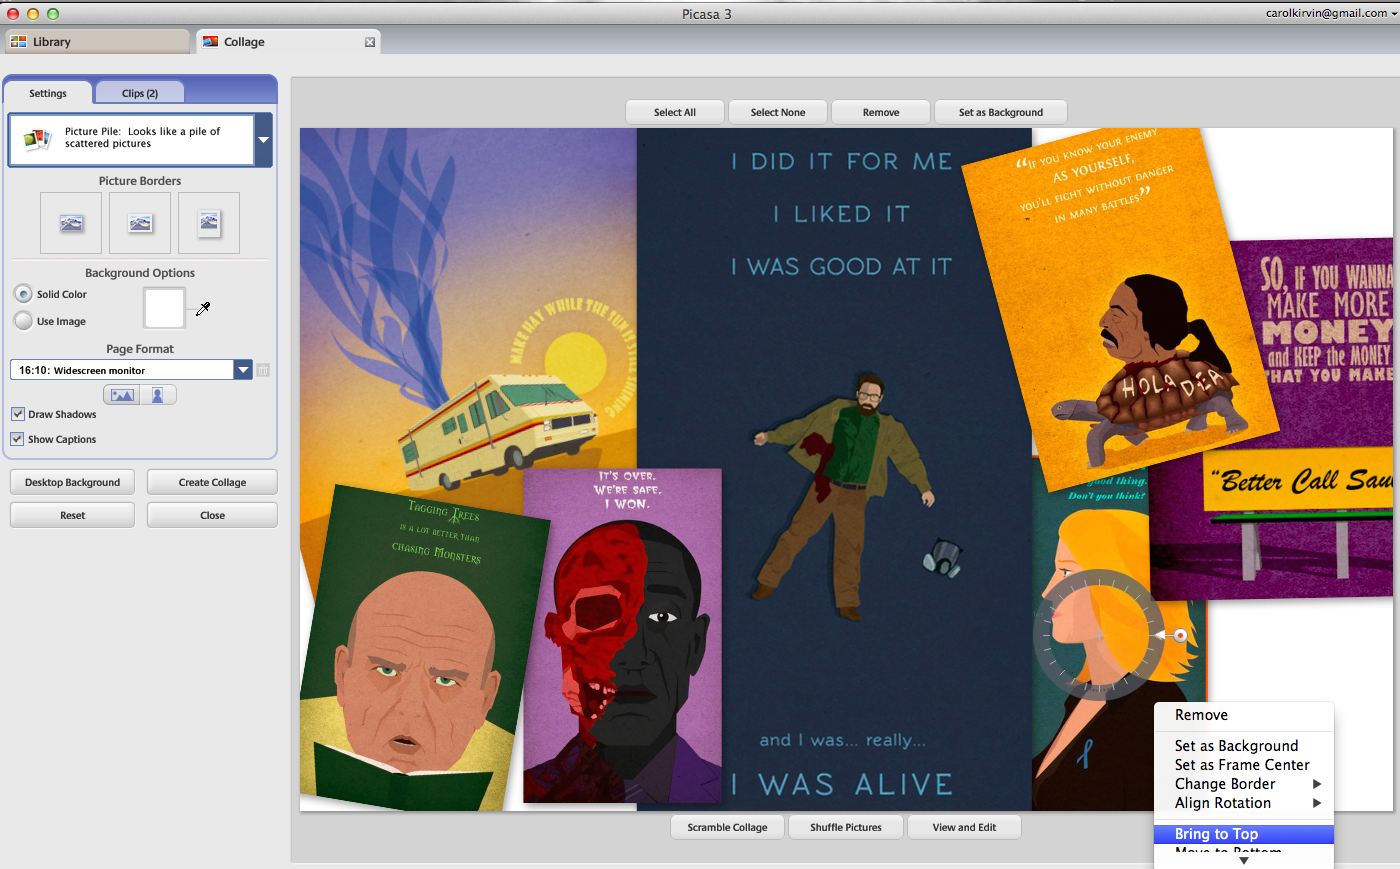Click the "Page Format" heading text
1400x869 pixels.
140,349
